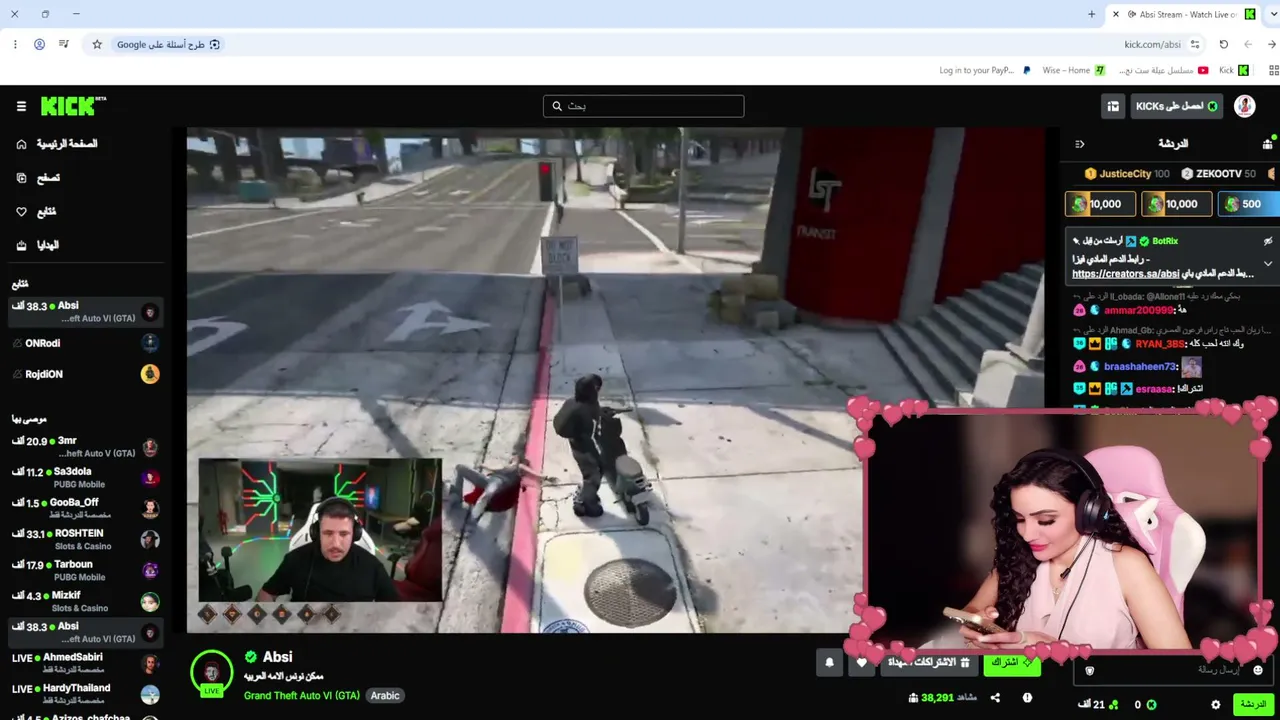This screenshot has width=1280, height=720.
Task: Click the Get KICKs button
Action: tap(1177, 106)
